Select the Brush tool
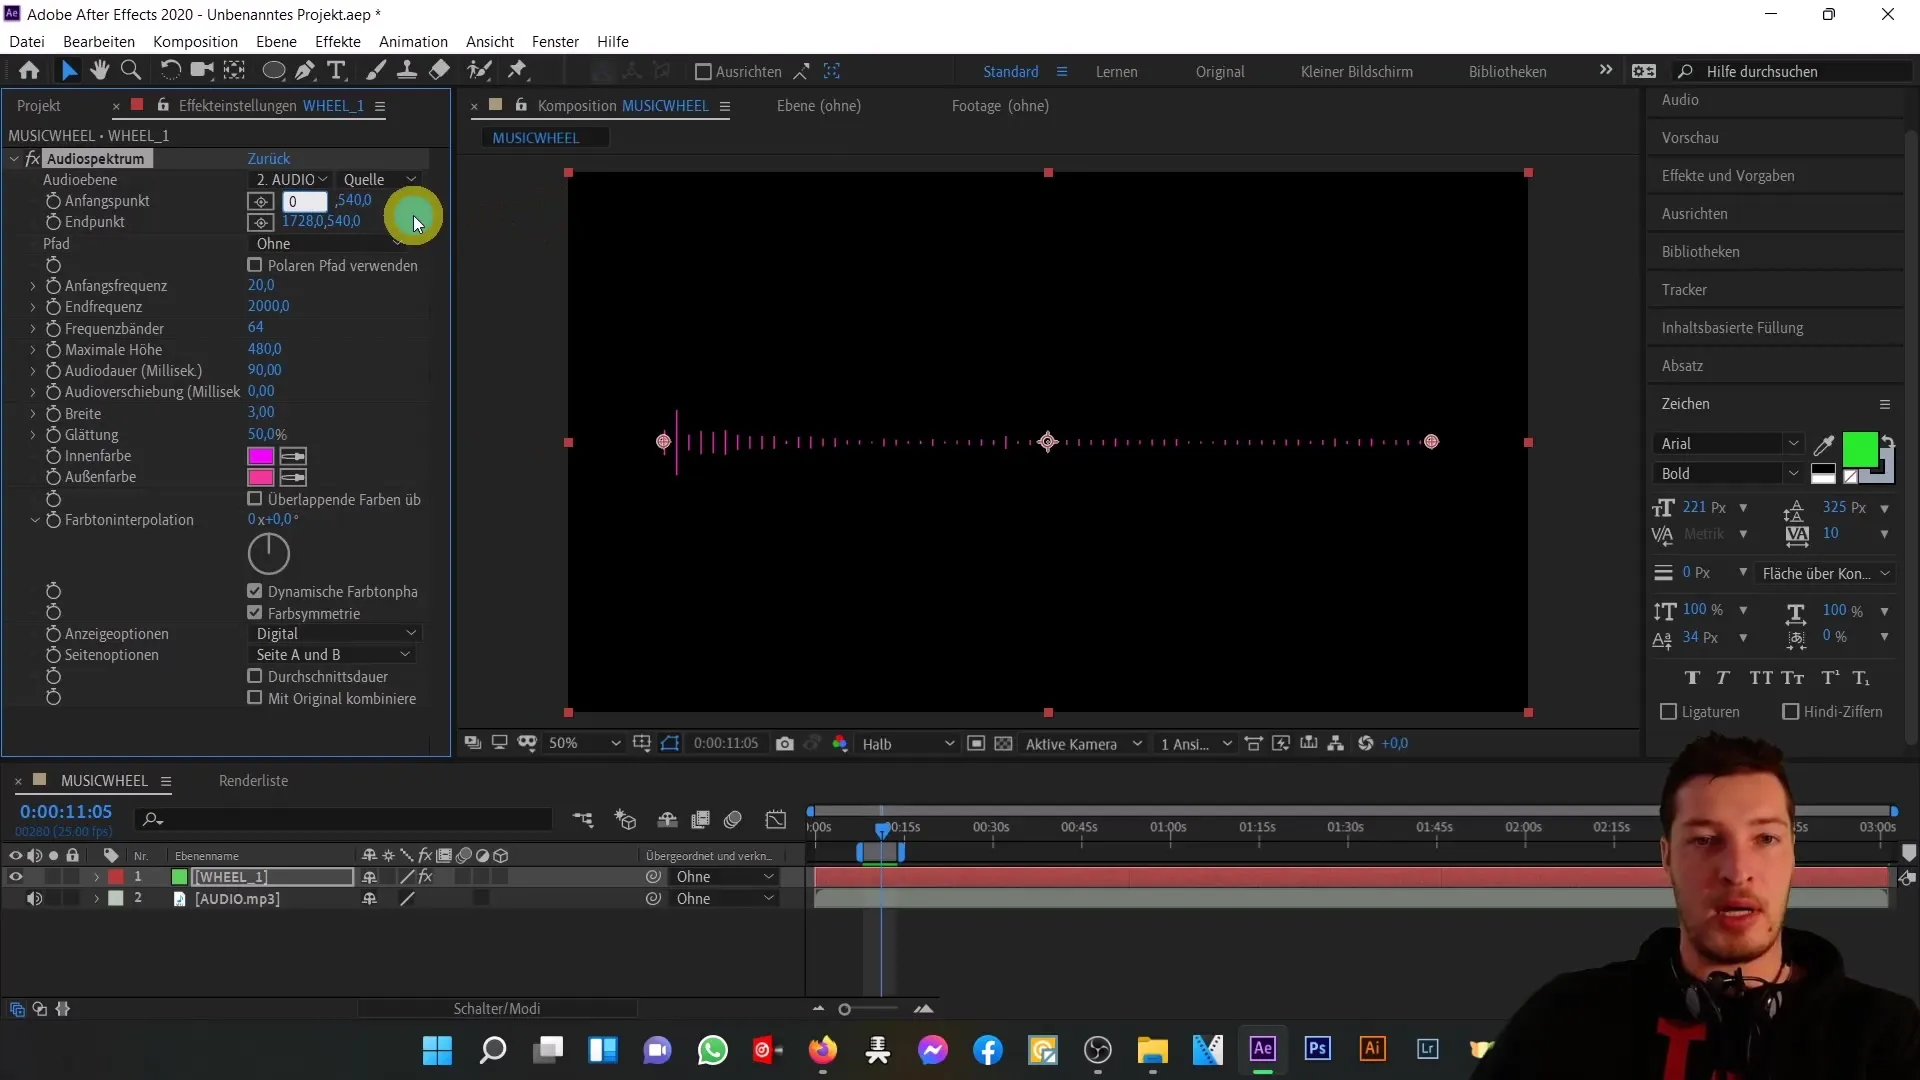This screenshot has width=1920, height=1080. 376,70
